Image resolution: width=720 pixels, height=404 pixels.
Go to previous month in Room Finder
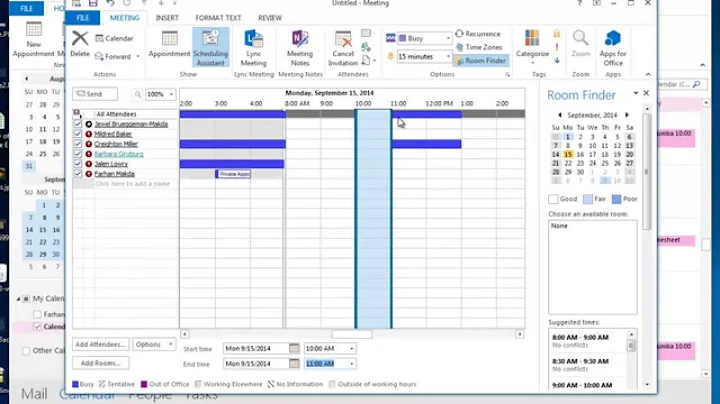pyautogui.click(x=560, y=115)
